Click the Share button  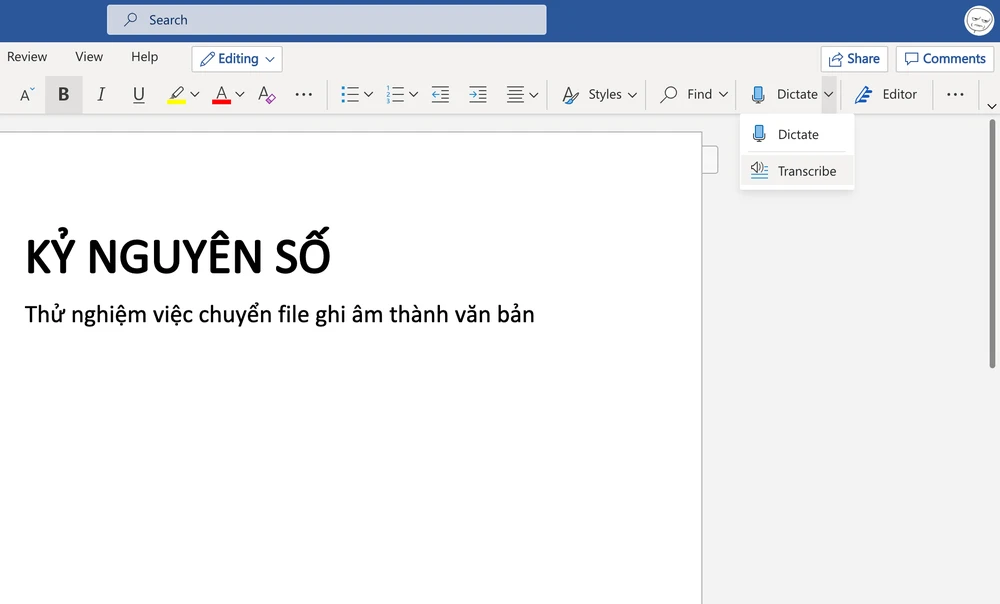coord(854,58)
